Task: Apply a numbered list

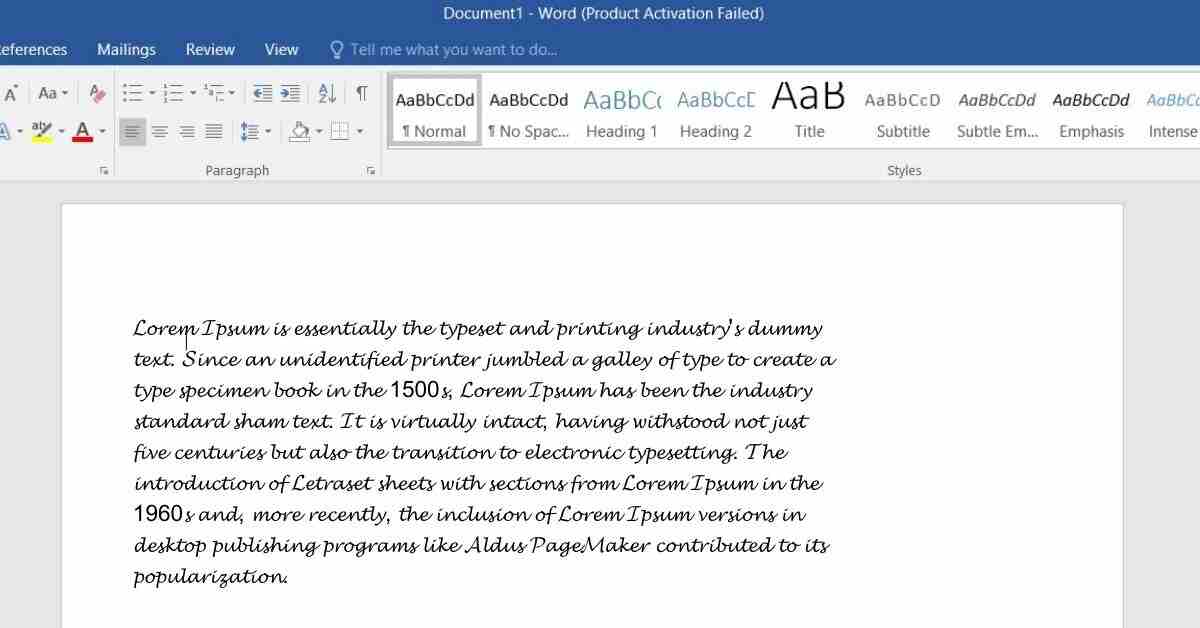Action: point(173,93)
